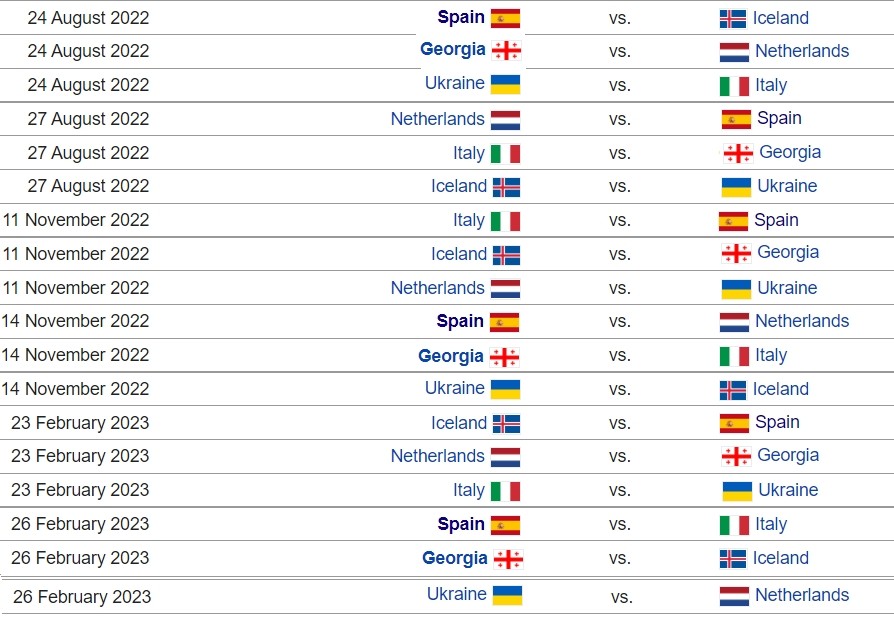894x619 pixels.
Task: Open Italy link opposite Spain on 26 February
Action: coord(771,524)
